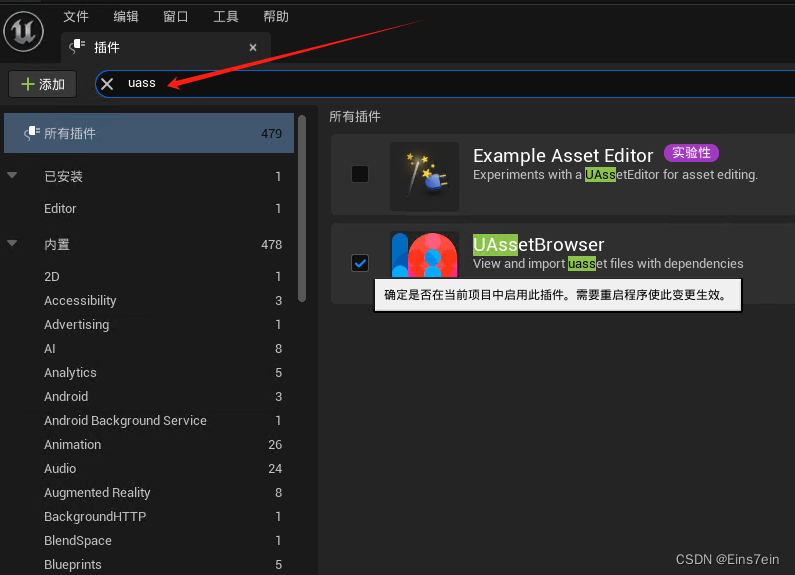Select the Accessibility category
The width and height of the screenshot is (795, 575).
point(149,301)
